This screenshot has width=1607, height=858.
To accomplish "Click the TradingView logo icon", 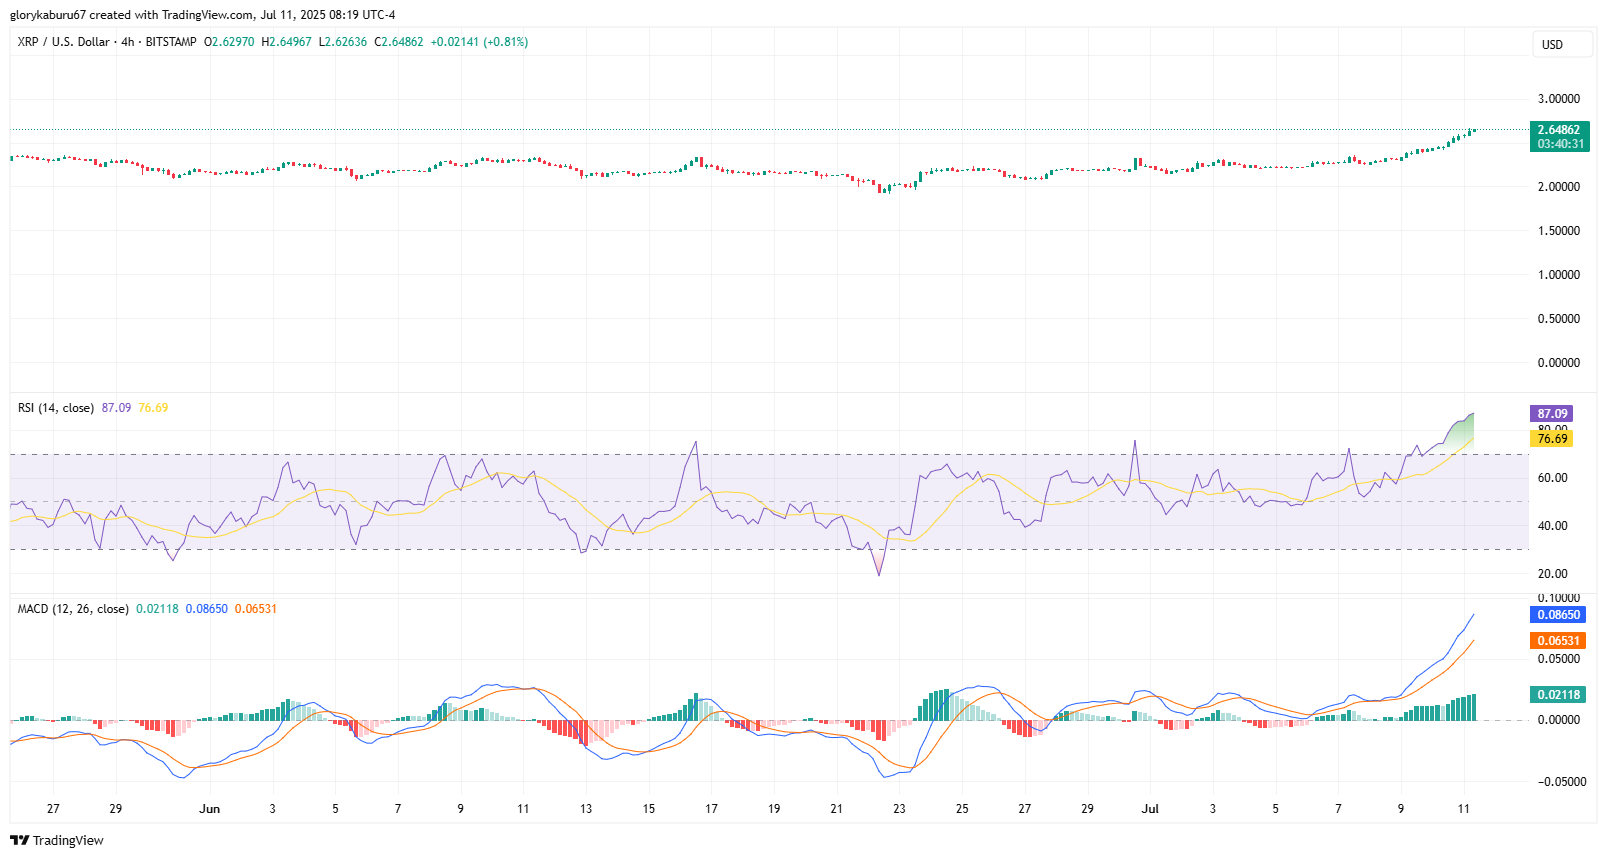I will click(19, 840).
